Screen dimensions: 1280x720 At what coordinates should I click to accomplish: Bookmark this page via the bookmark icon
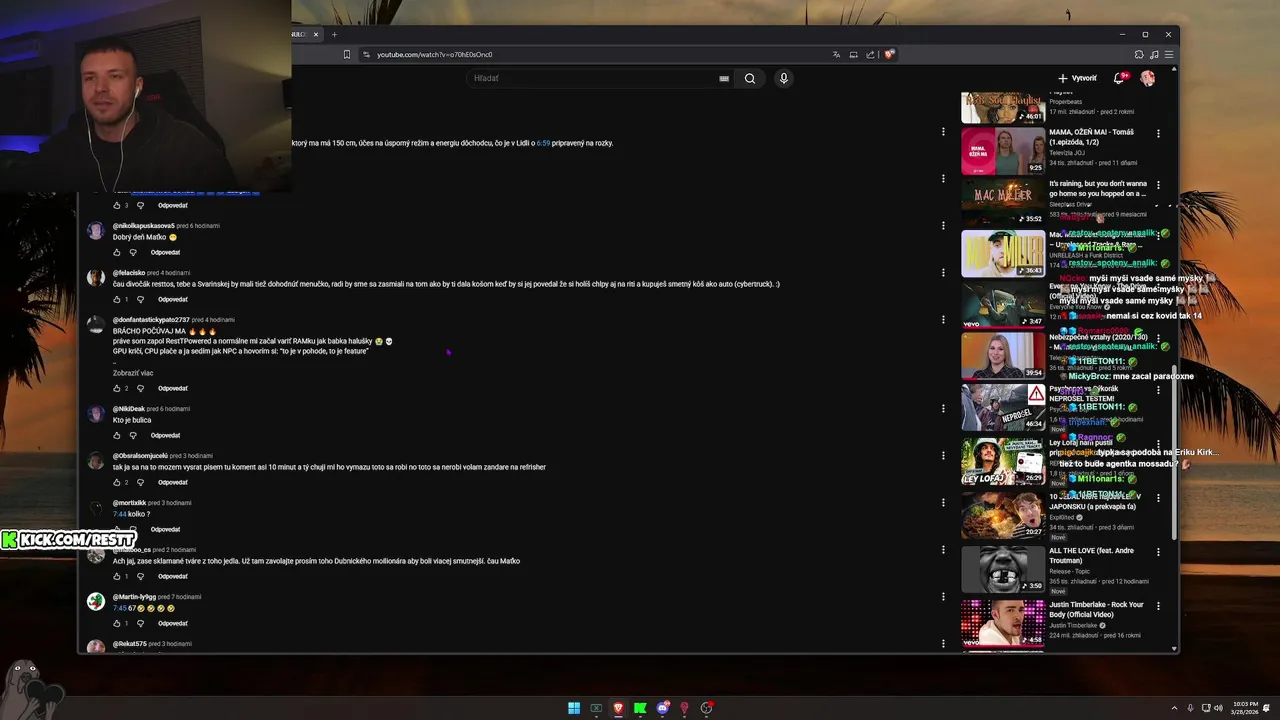[347, 54]
